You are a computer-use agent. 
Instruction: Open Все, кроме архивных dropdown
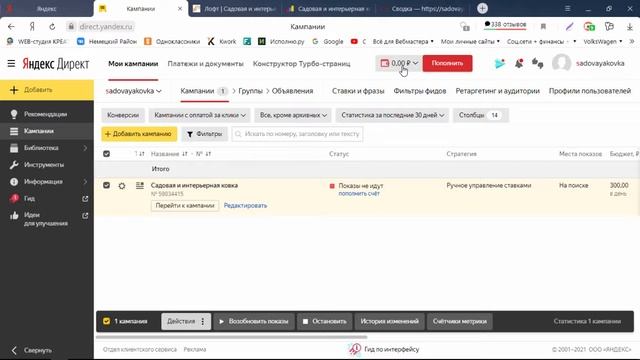(293, 115)
